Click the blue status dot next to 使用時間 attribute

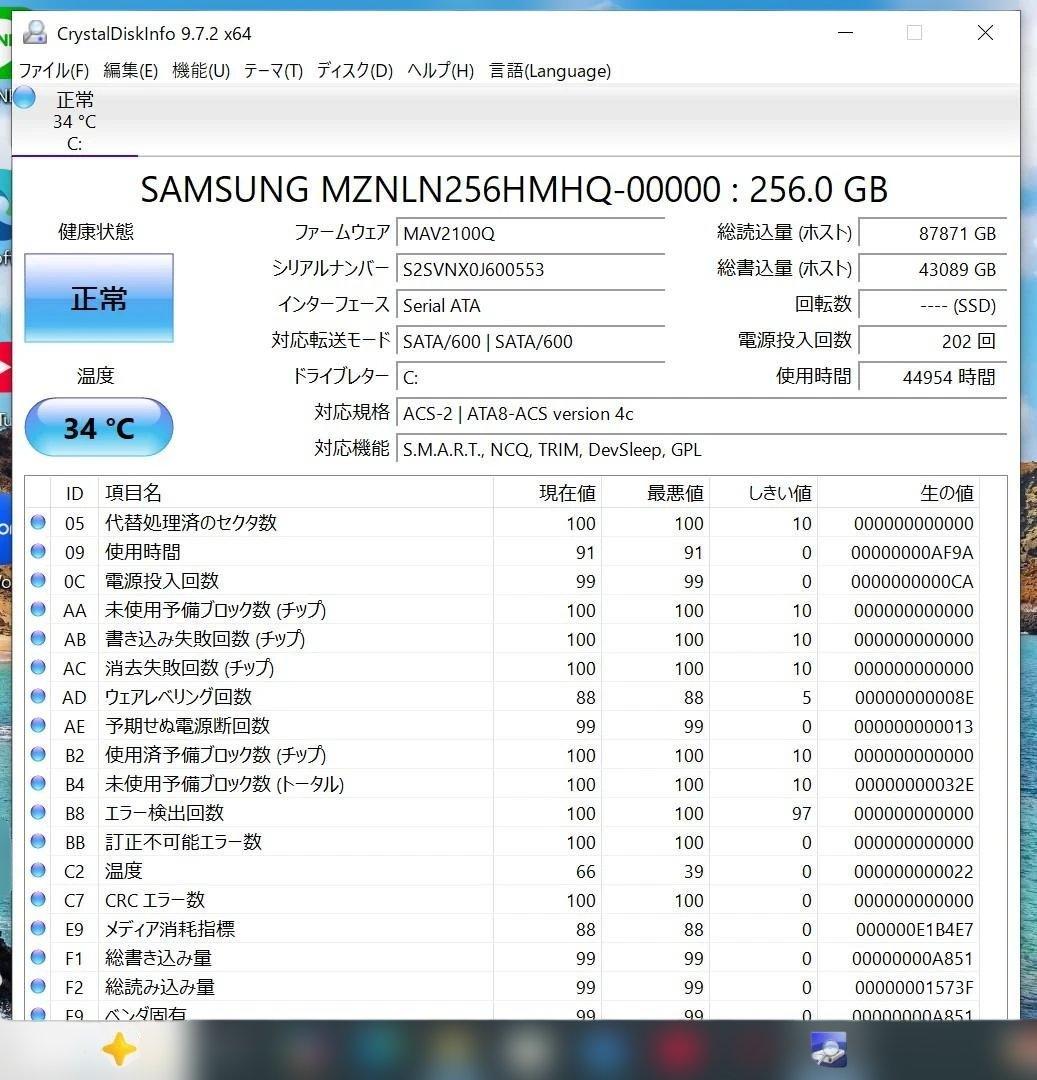click(x=39, y=552)
